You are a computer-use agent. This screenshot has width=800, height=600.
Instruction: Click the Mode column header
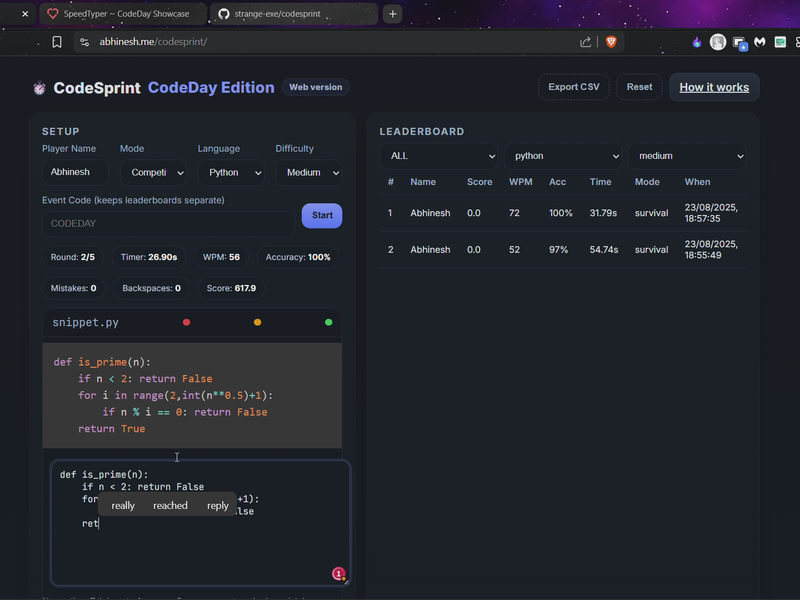(x=647, y=182)
